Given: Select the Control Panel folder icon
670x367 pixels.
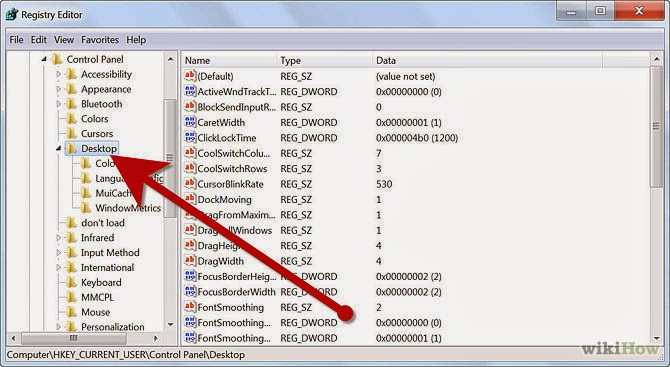Looking at the screenshot, I should tap(57, 59).
